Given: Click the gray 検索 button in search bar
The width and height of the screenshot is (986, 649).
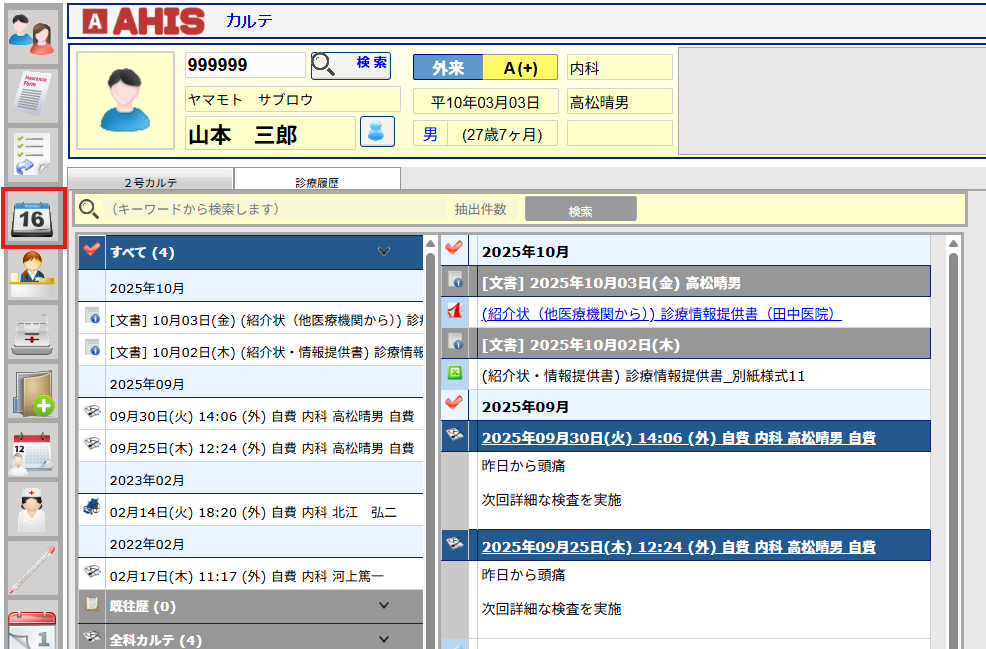Looking at the screenshot, I should (x=580, y=210).
